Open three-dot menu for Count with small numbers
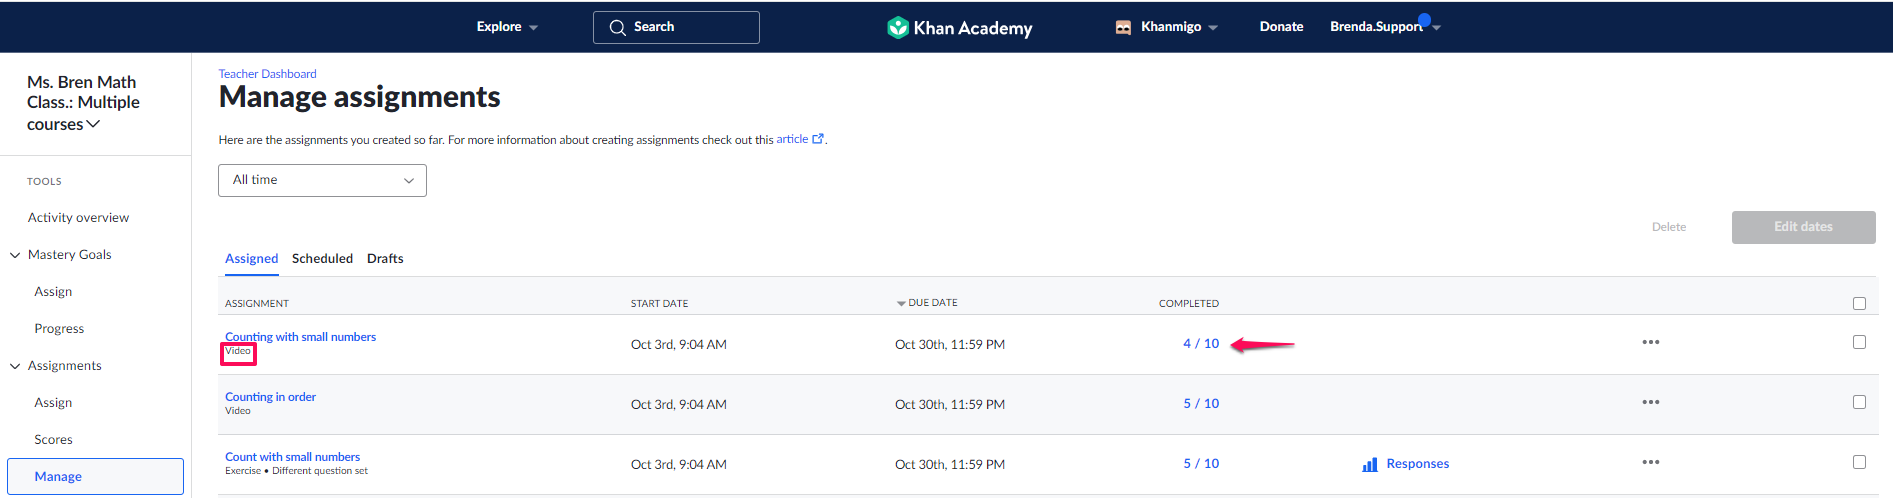The image size is (1893, 498). 1650,462
